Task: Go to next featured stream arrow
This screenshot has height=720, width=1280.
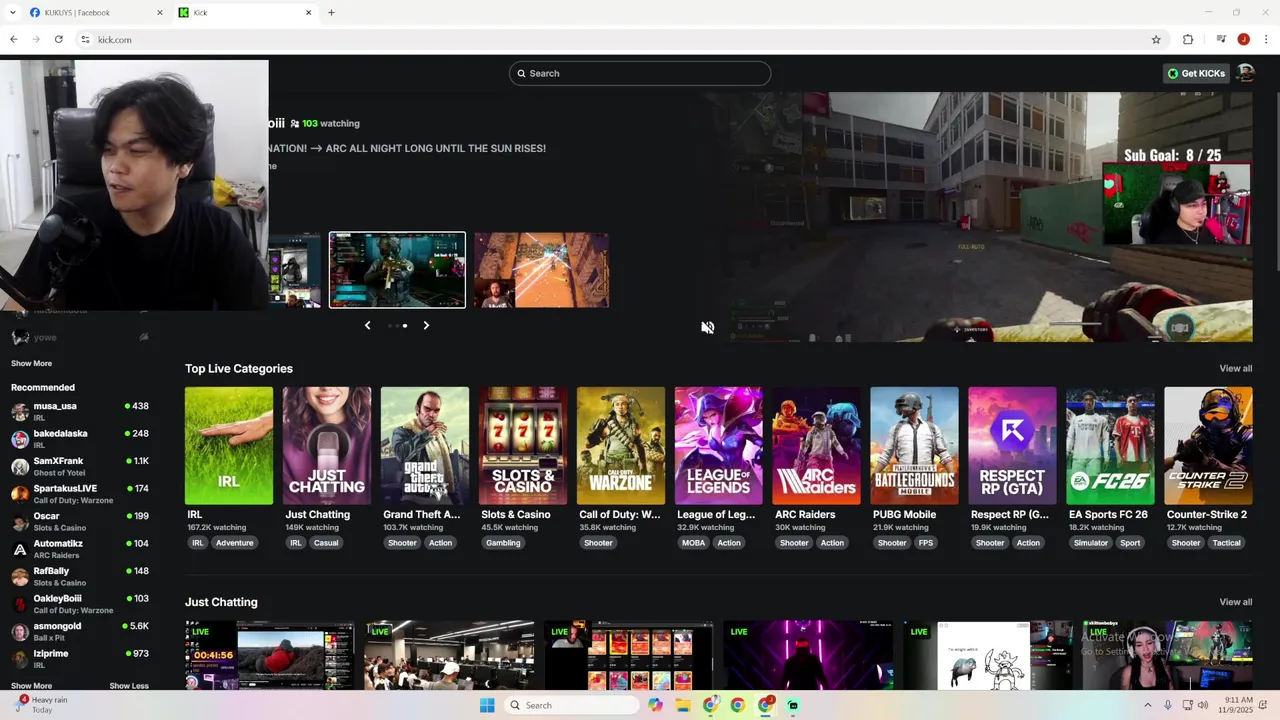Action: click(426, 325)
